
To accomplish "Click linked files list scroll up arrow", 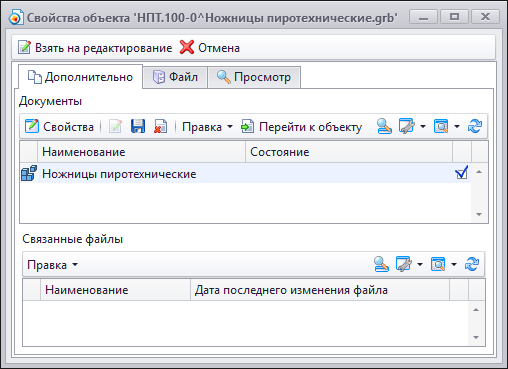I will pos(476,310).
